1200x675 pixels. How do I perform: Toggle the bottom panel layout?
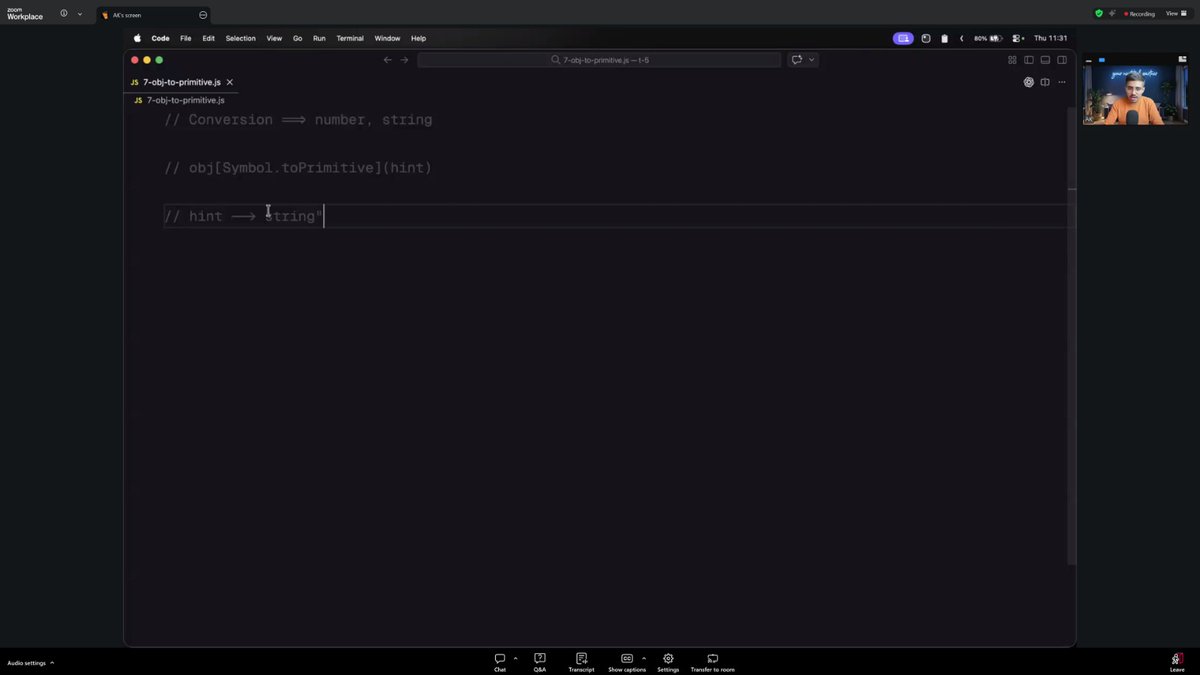[1045, 60]
